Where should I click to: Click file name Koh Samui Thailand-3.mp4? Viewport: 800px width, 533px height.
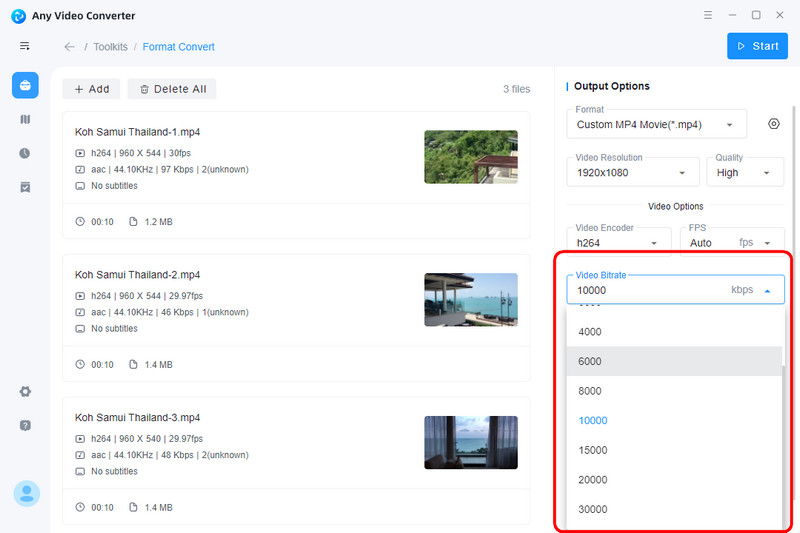137,418
